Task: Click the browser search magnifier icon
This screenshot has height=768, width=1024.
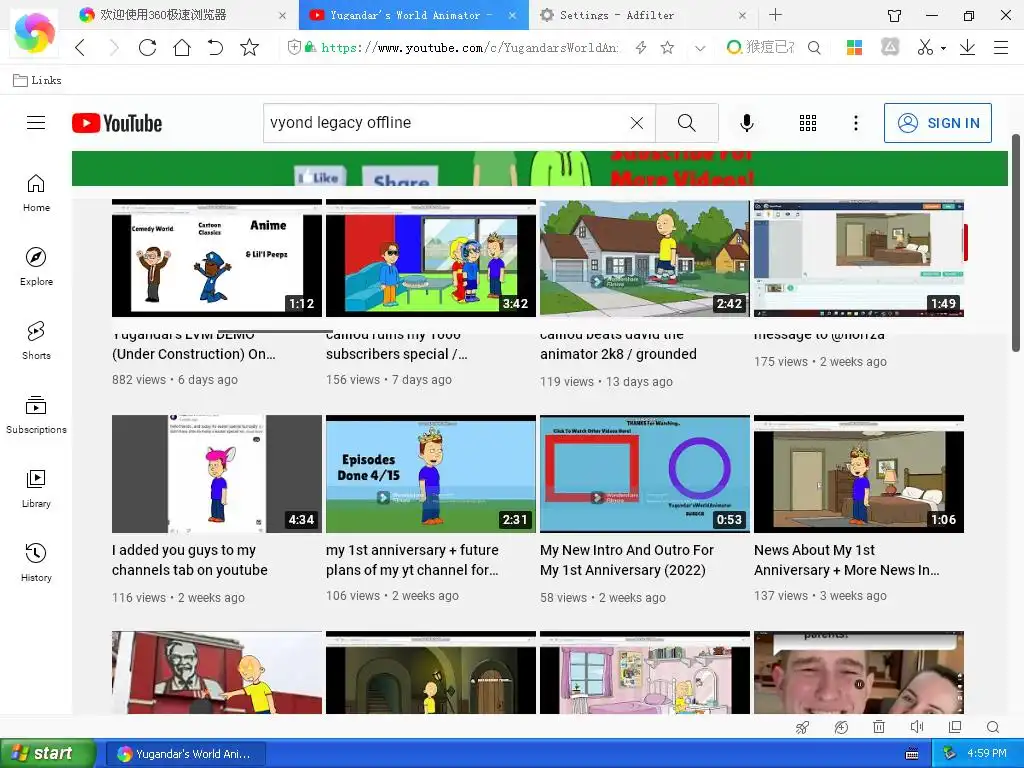Action: [x=814, y=47]
